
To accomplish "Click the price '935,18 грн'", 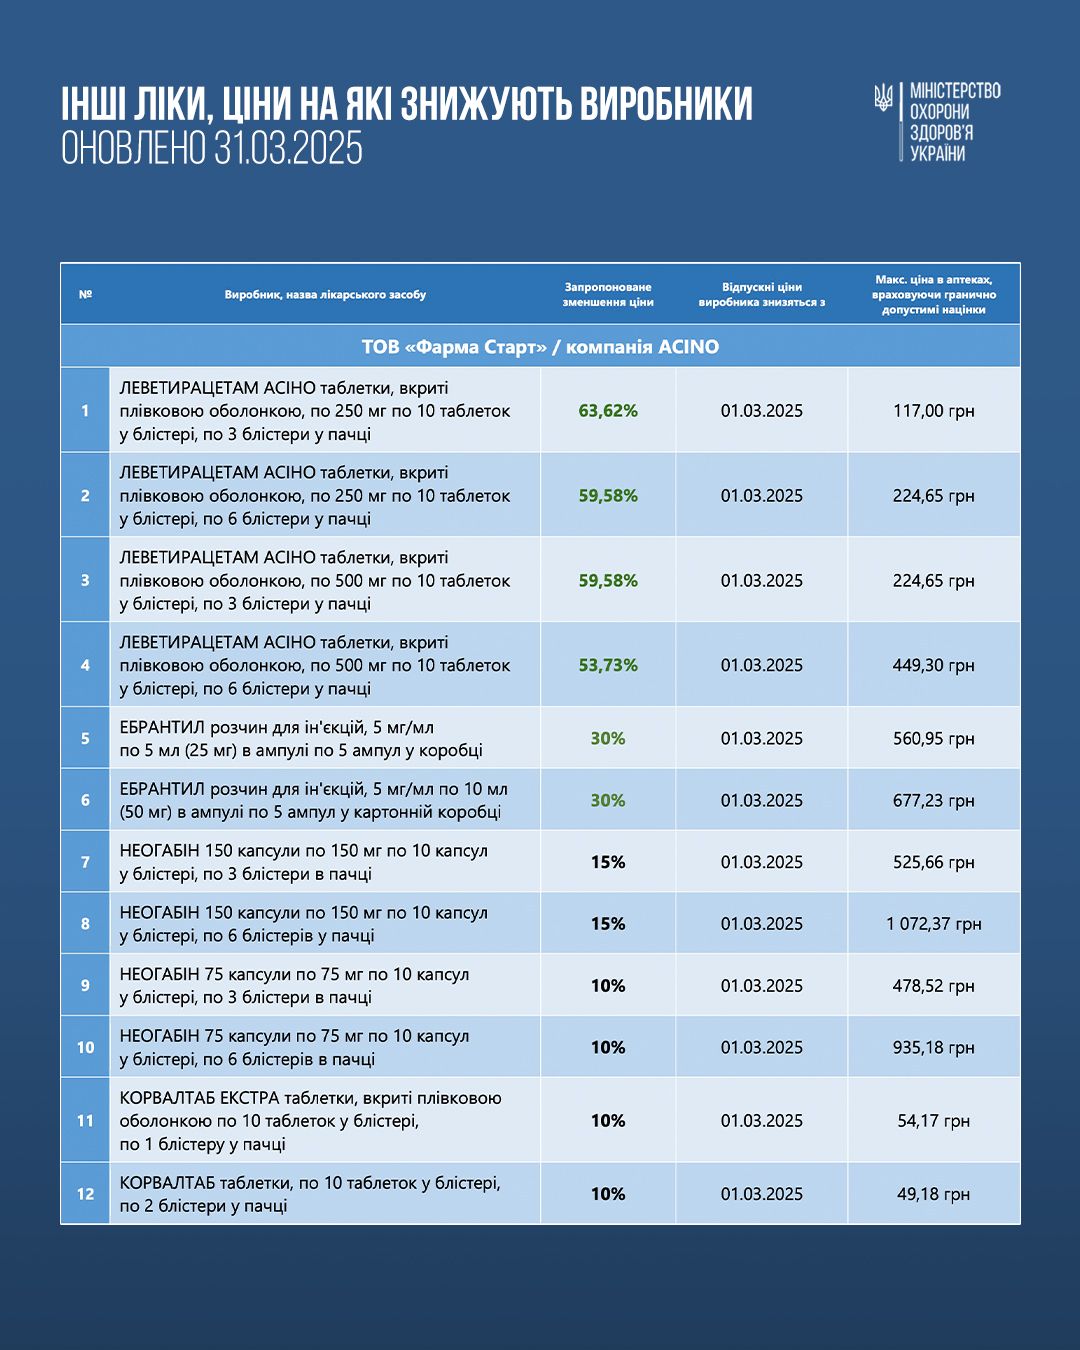I will click(934, 1048).
